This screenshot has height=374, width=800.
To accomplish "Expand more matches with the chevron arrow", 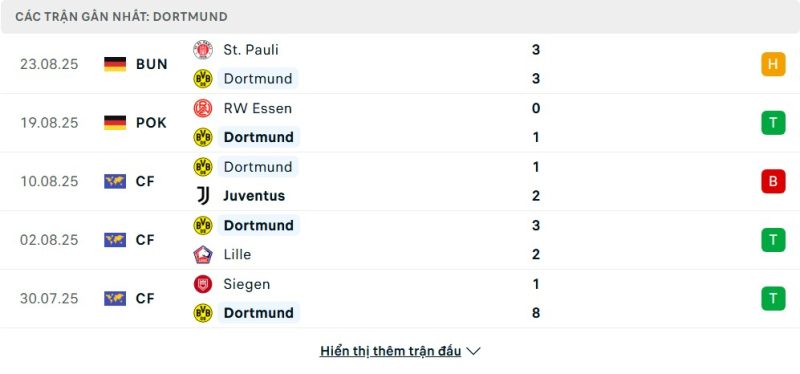I will (473, 352).
